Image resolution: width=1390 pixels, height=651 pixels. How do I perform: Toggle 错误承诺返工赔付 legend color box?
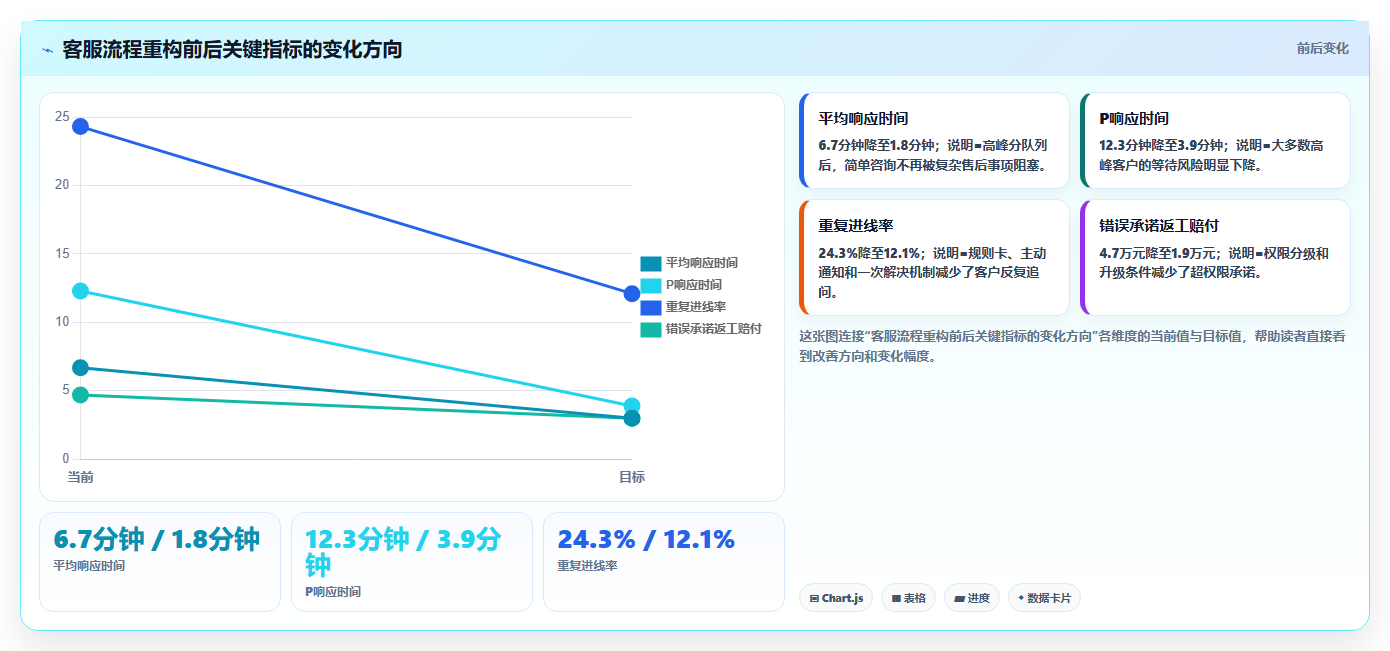pos(651,330)
